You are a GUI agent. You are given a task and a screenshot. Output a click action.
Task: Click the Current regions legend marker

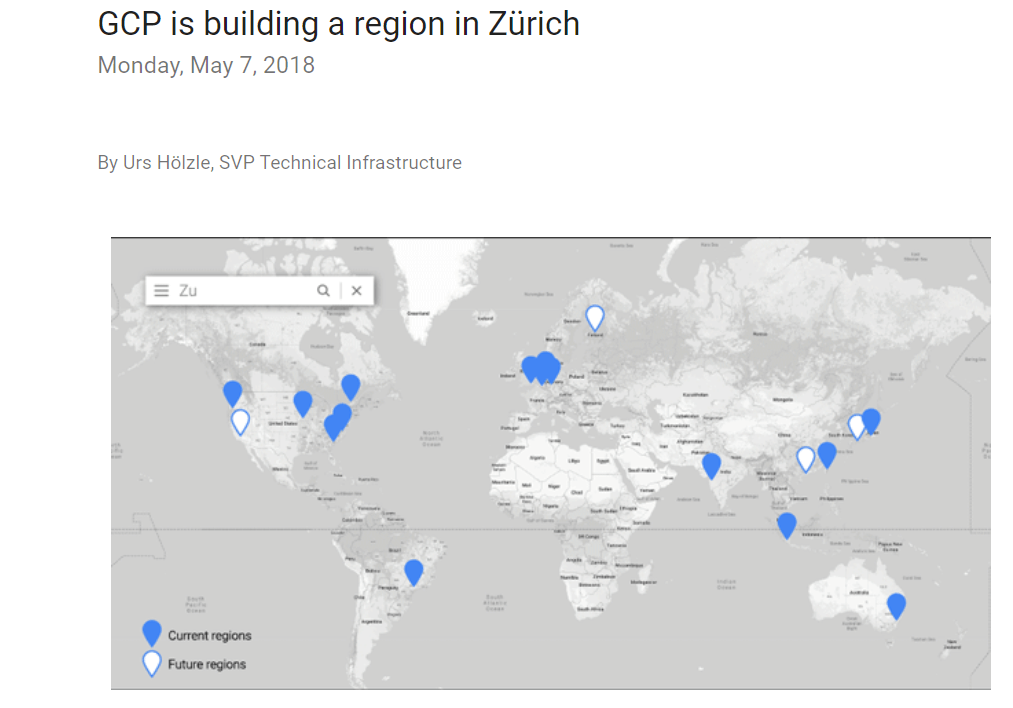point(152,631)
